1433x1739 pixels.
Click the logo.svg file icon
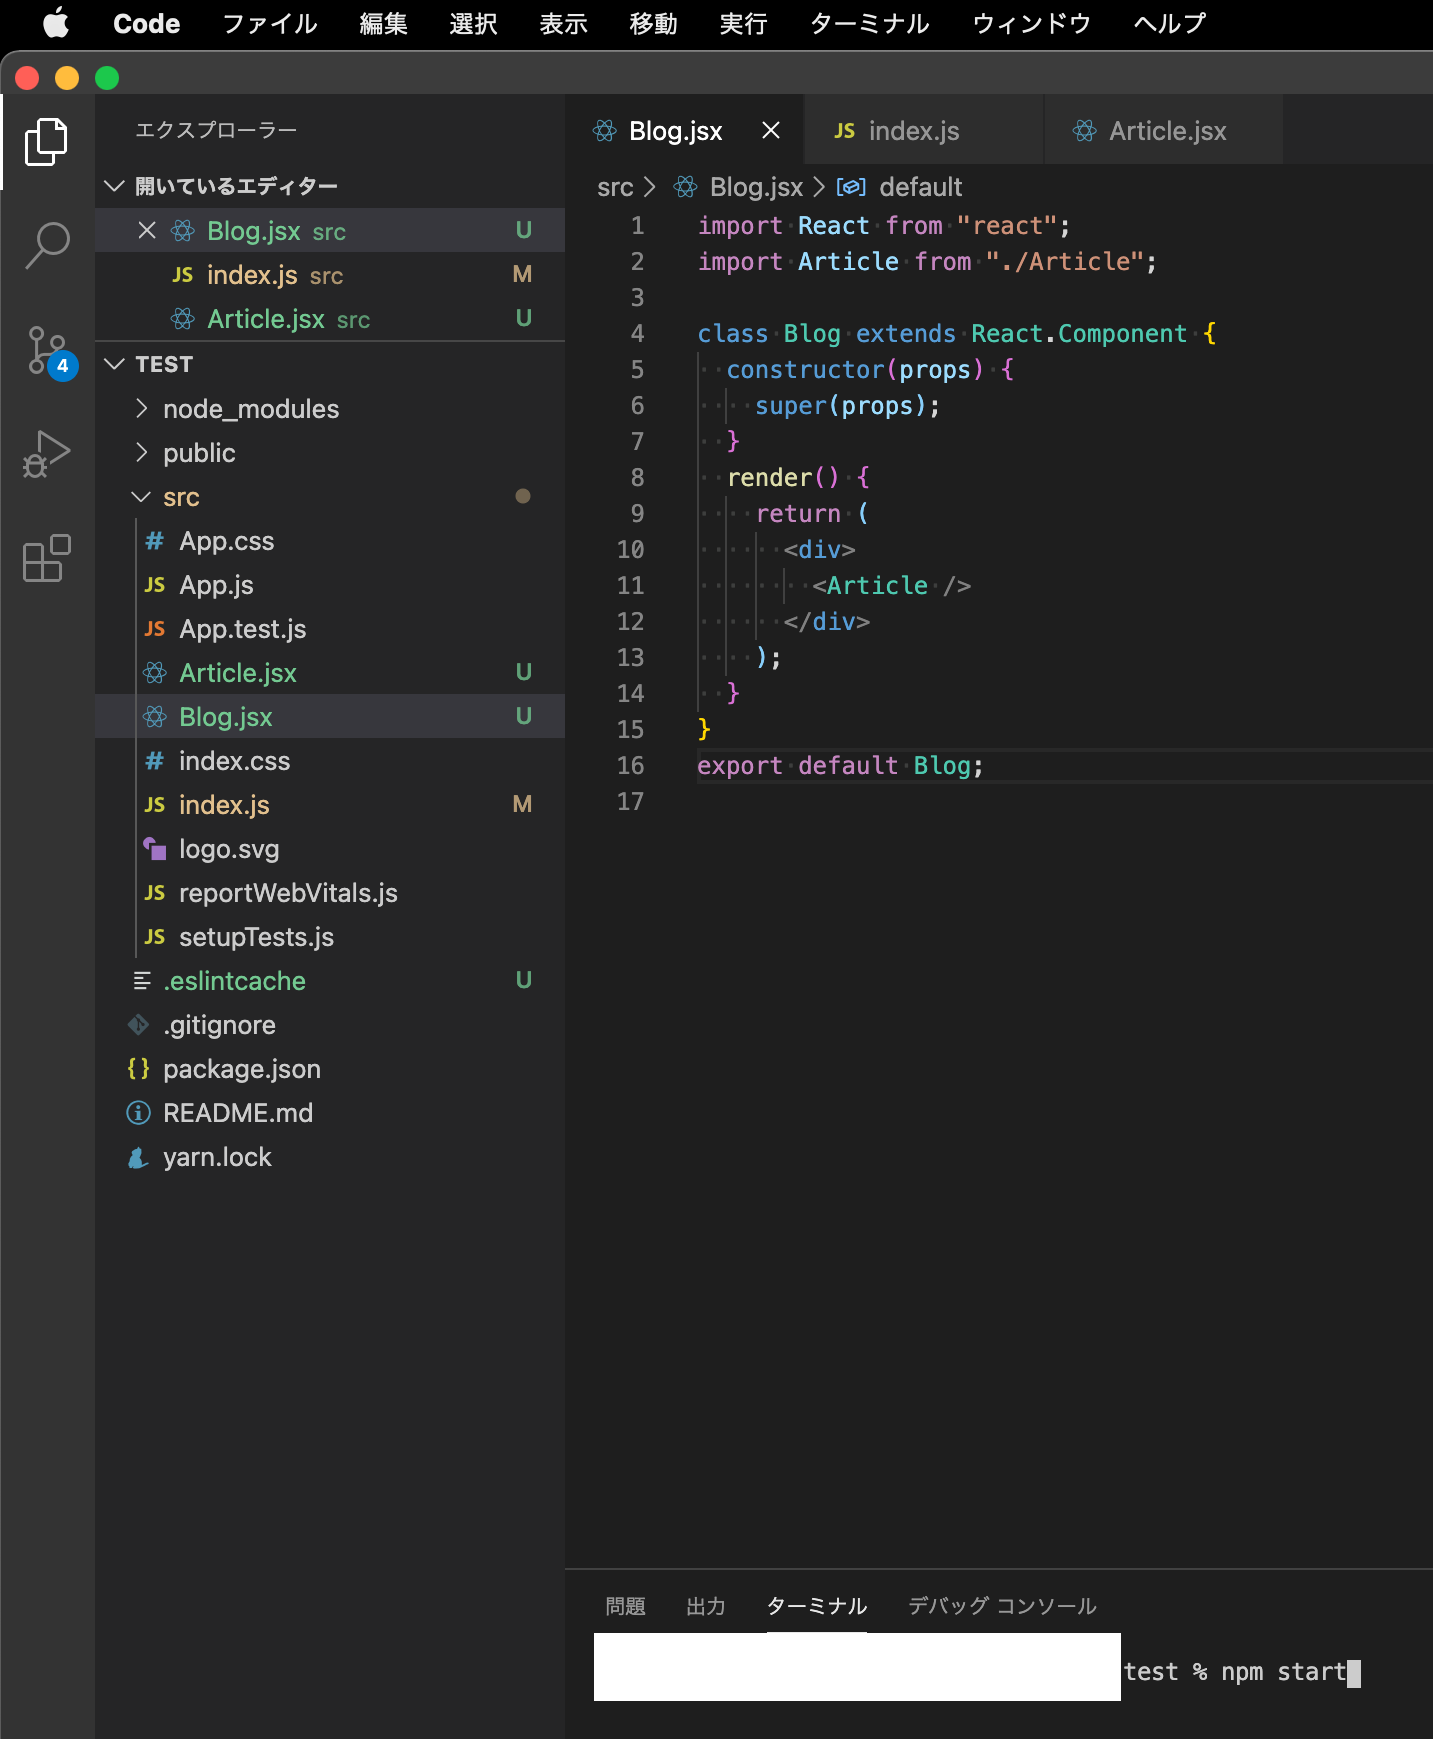(x=155, y=849)
